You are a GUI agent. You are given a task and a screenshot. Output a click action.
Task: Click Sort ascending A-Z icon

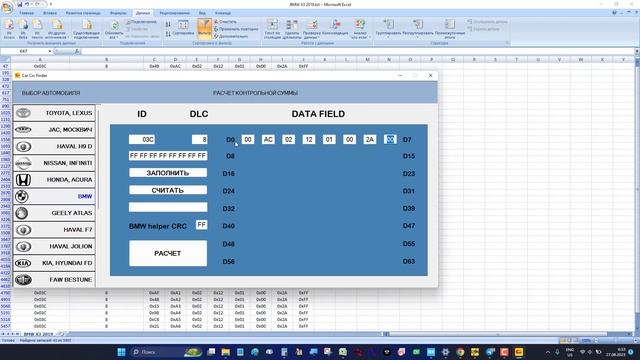click(168, 25)
